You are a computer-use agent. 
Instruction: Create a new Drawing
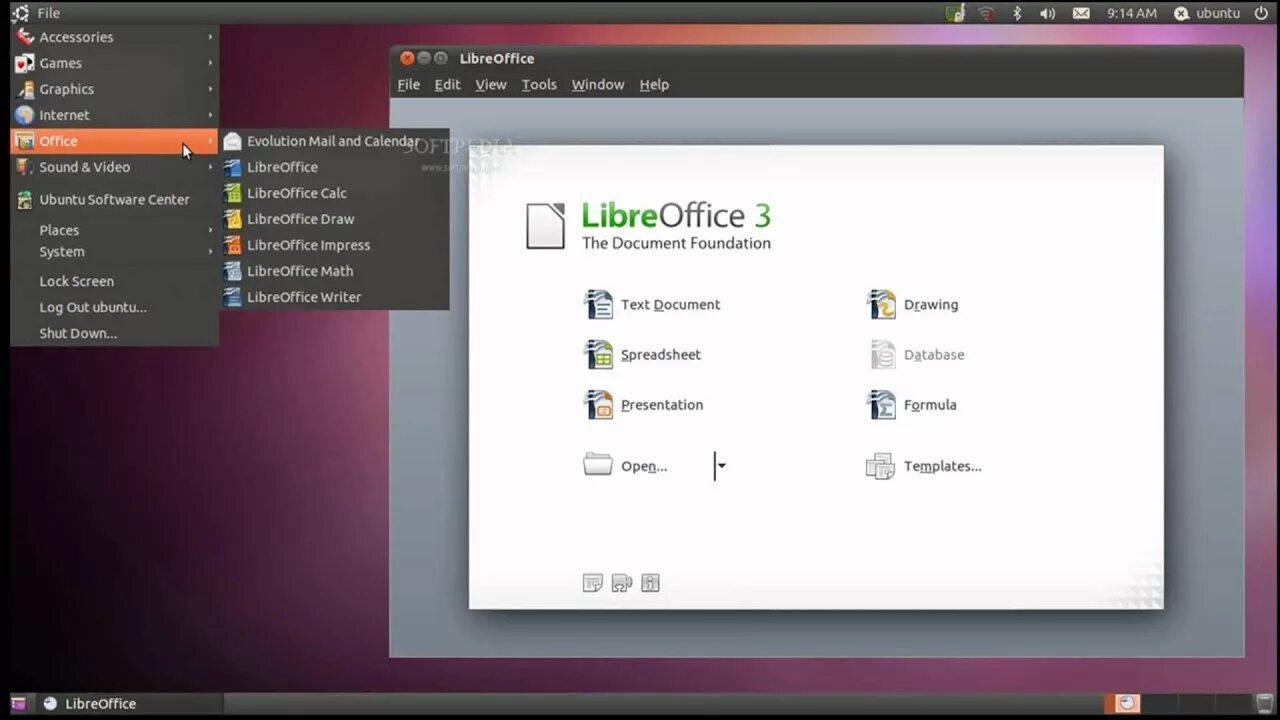point(912,305)
